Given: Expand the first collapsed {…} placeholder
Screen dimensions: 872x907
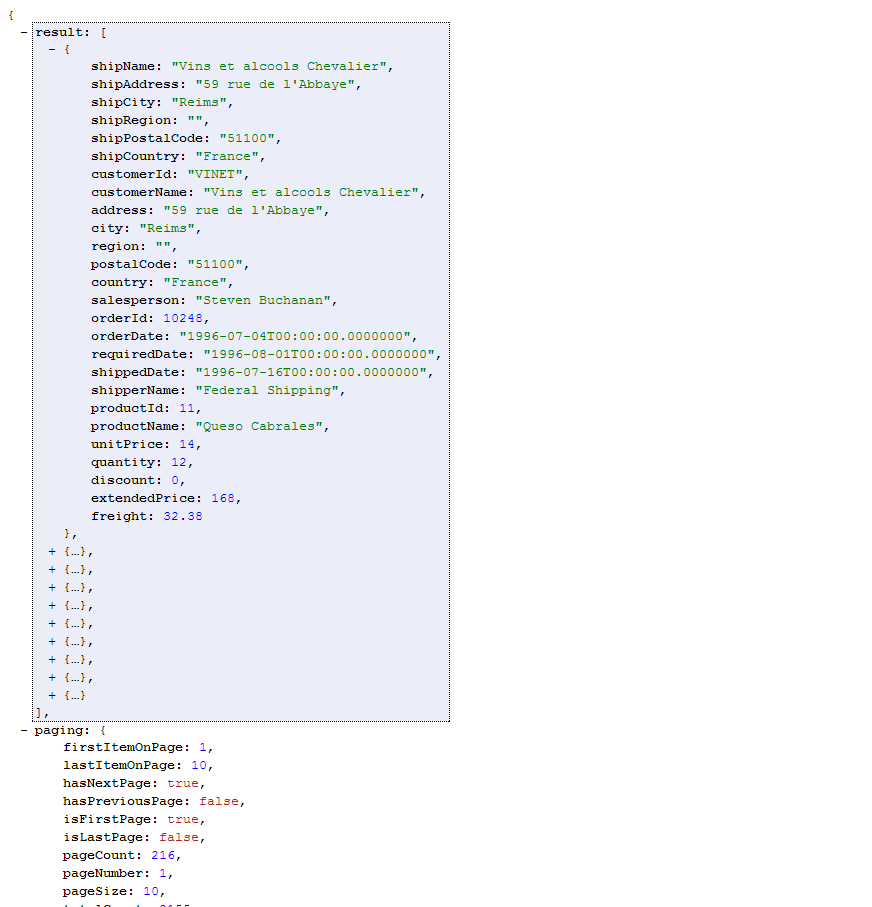Looking at the screenshot, I should [51, 551].
